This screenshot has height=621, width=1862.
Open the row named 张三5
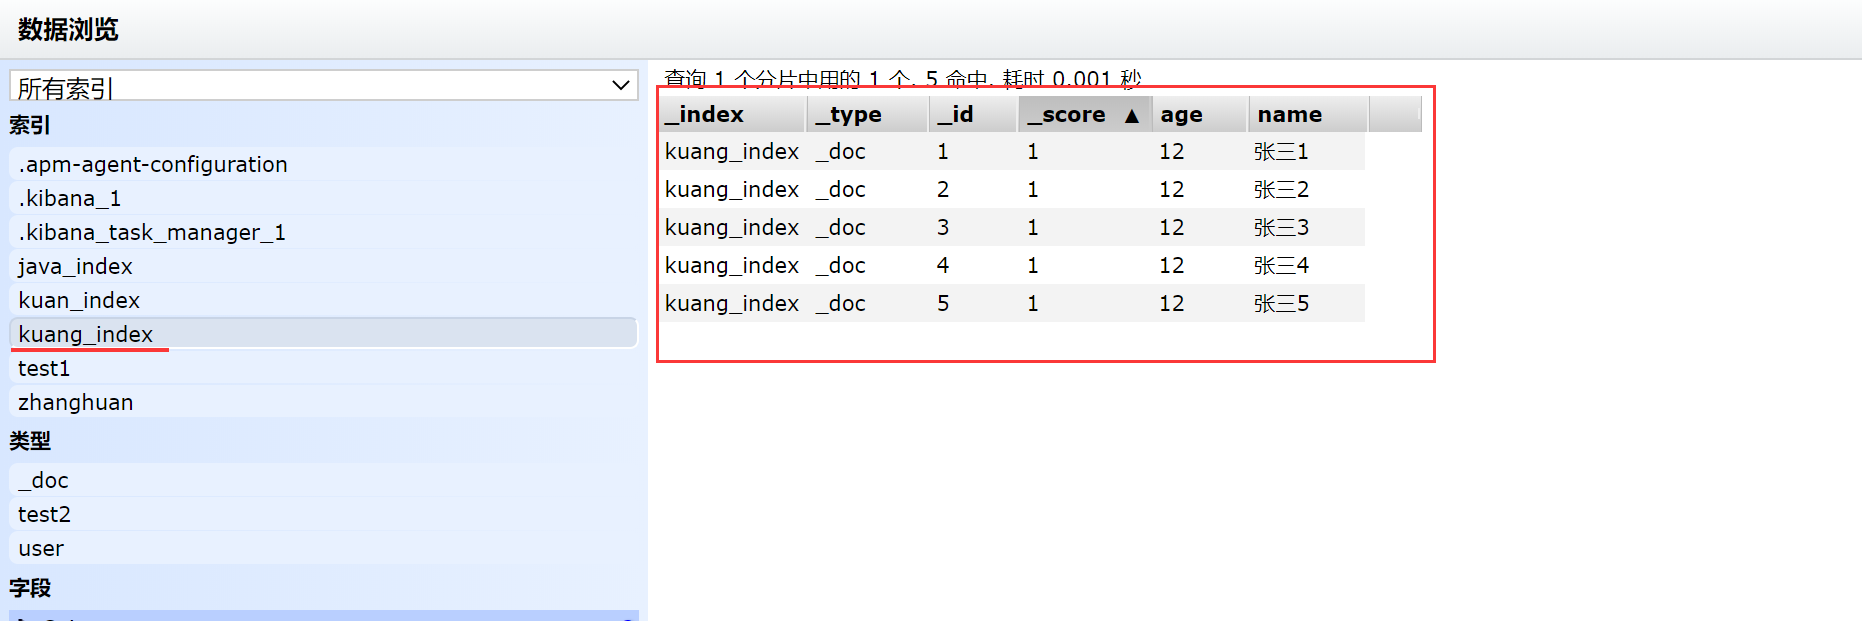[x=1012, y=303]
